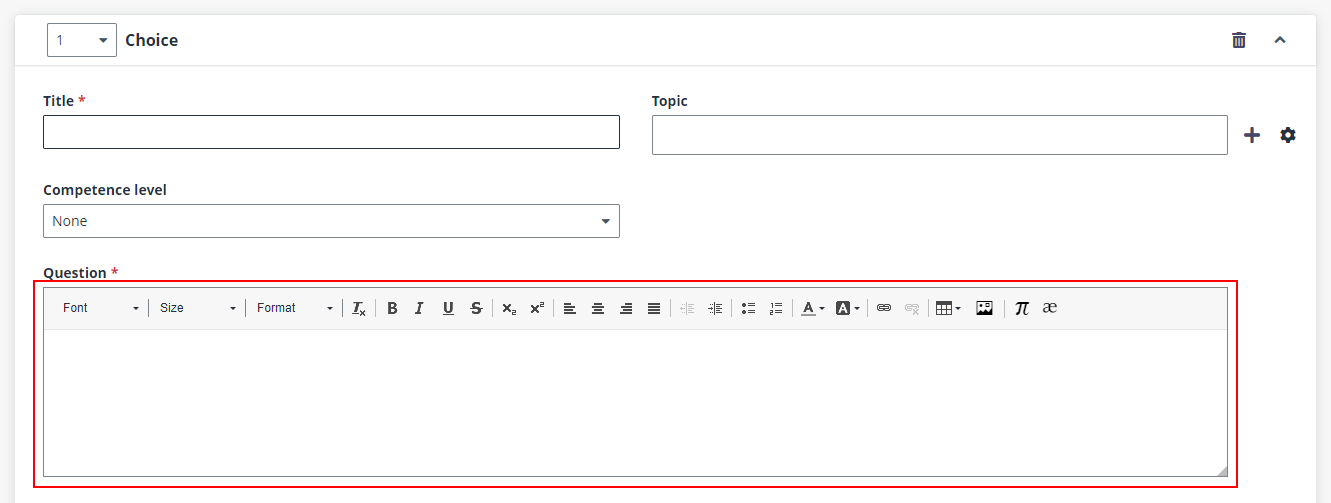Click the Title input field
Viewport: 1331px width, 503px height.
[x=331, y=132]
